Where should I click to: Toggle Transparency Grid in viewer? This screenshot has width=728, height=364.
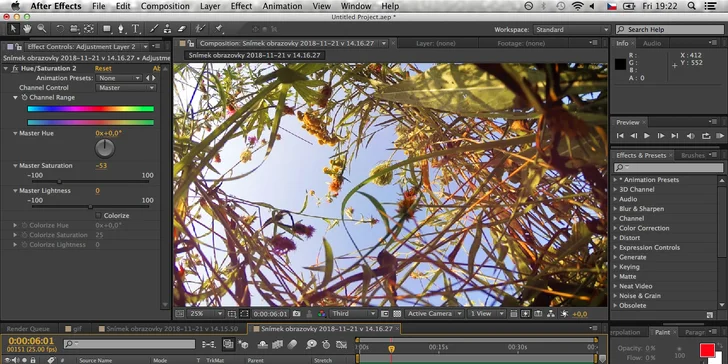click(397, 314)
